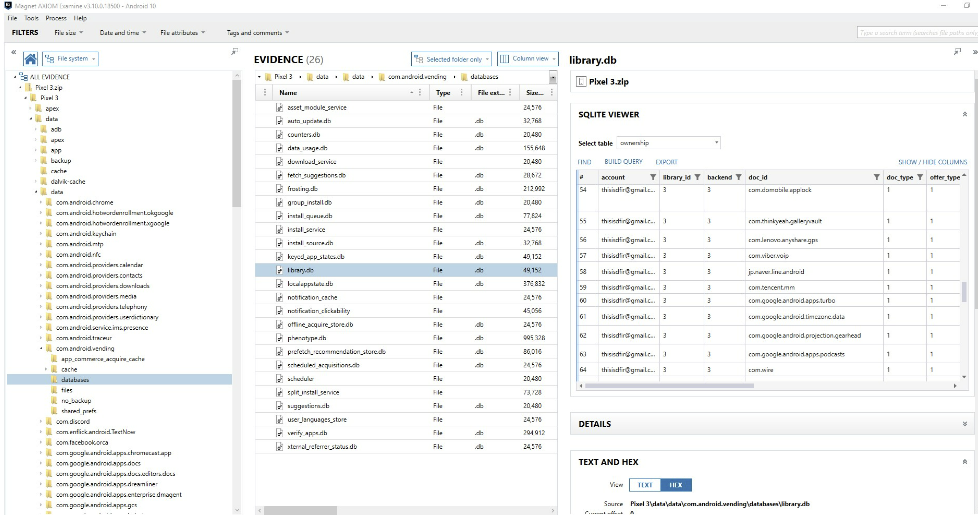Open the Column view dropdown
Screen dimensions: 978x525
pos(527,59)
